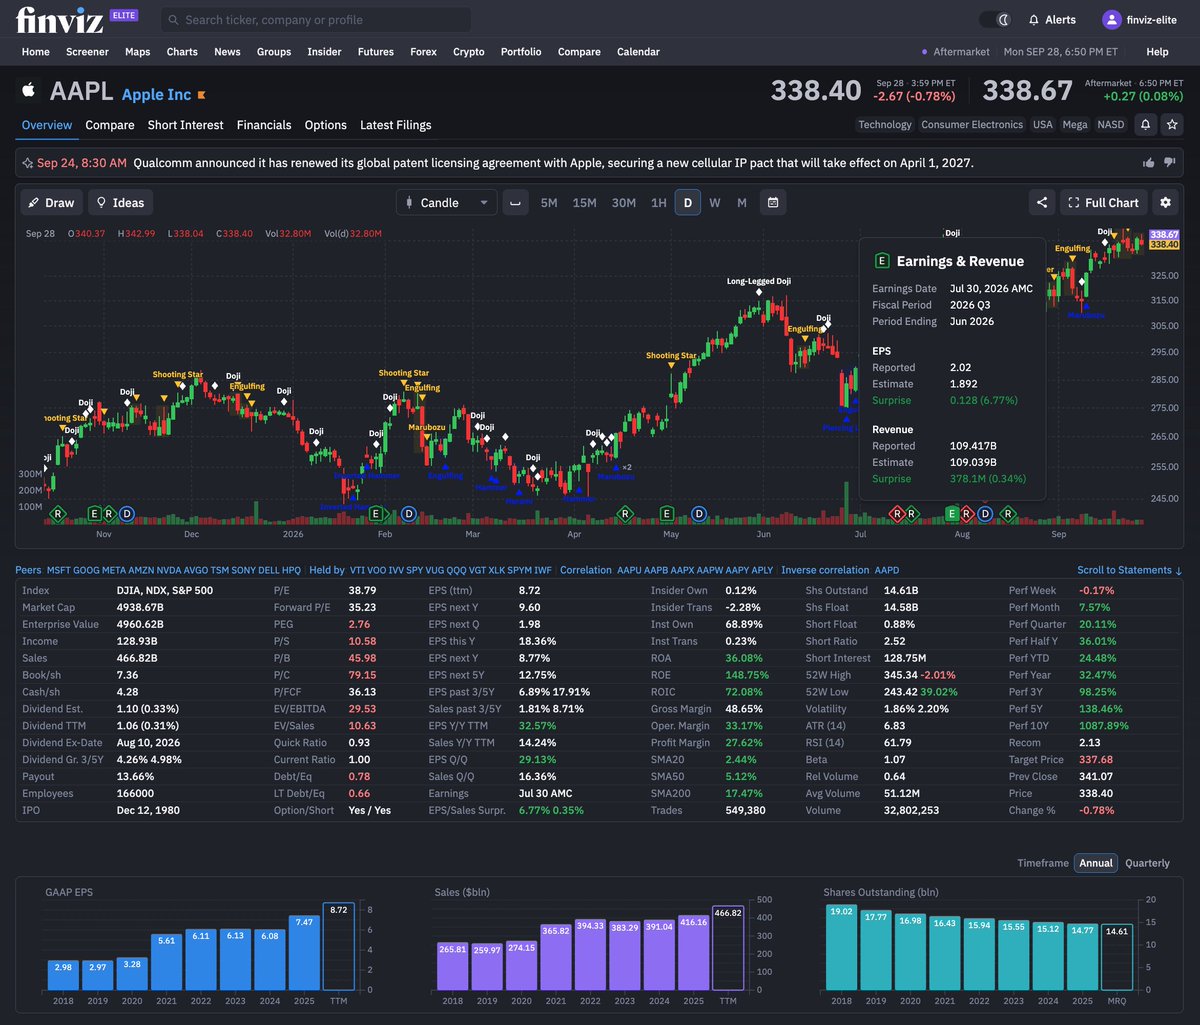Screen dimensions: 1200x1025
Task: Set timeframe to Quarterly
Action: point(1147,863)
